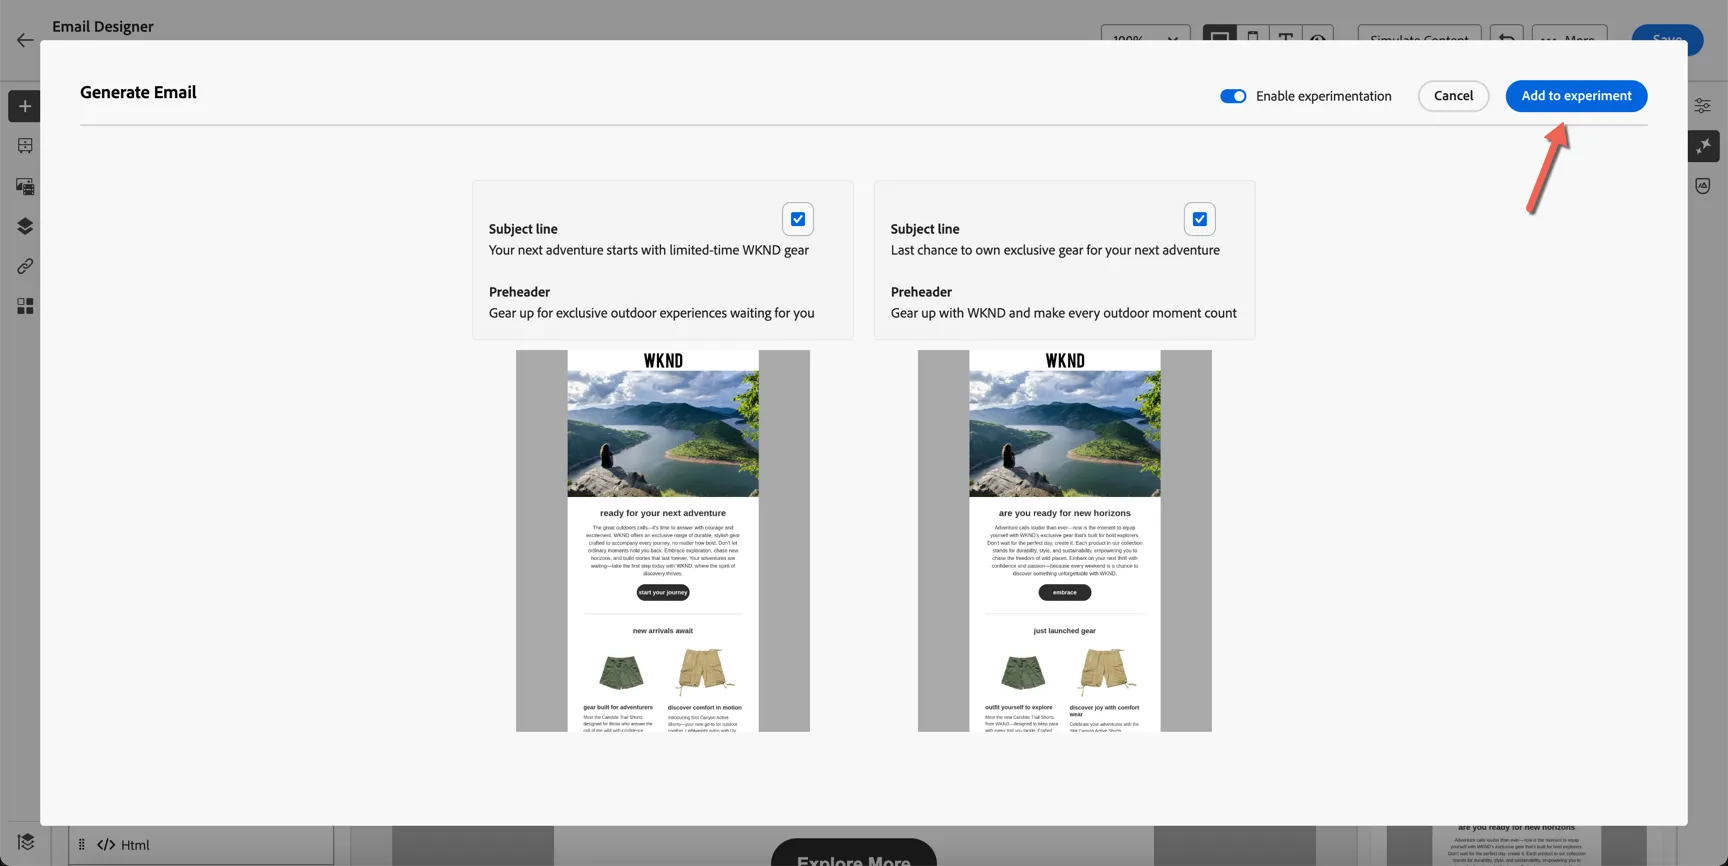
Task: Click subject text 'Your next adventure starts with limited-time WKND gear'
Action: (649, 250)
